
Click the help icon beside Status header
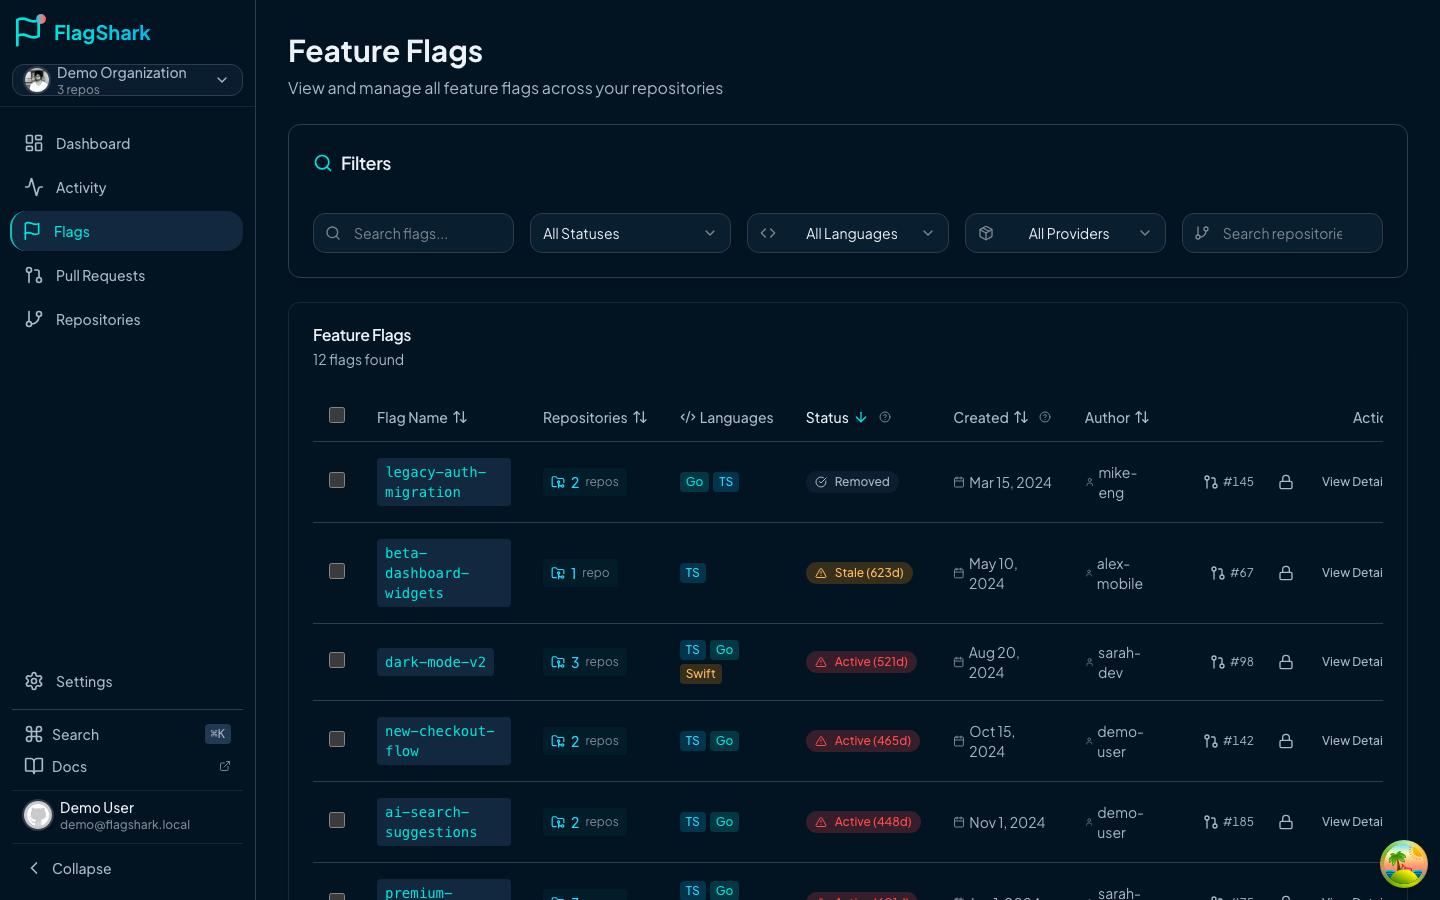[885, 417]
